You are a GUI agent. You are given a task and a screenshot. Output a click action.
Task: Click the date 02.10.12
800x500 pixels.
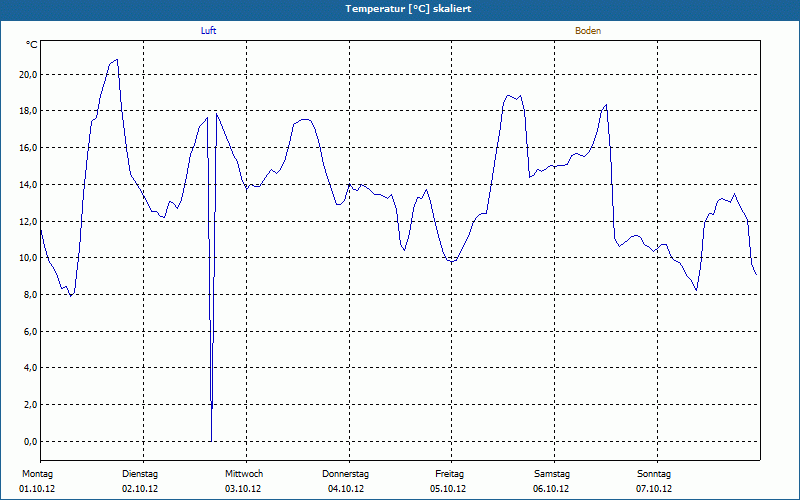click(x=140, y=489)
